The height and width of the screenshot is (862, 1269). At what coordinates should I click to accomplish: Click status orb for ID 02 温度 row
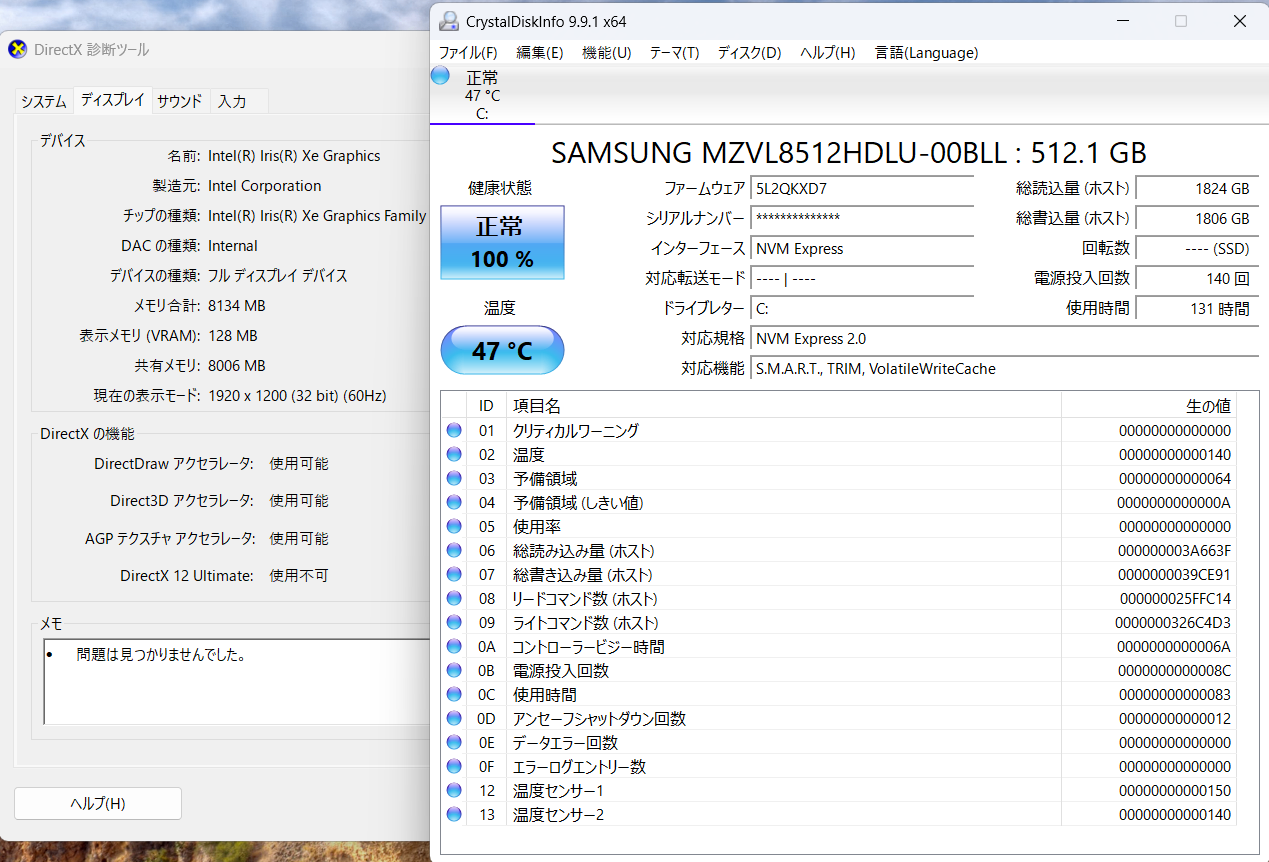coord(454,454)
